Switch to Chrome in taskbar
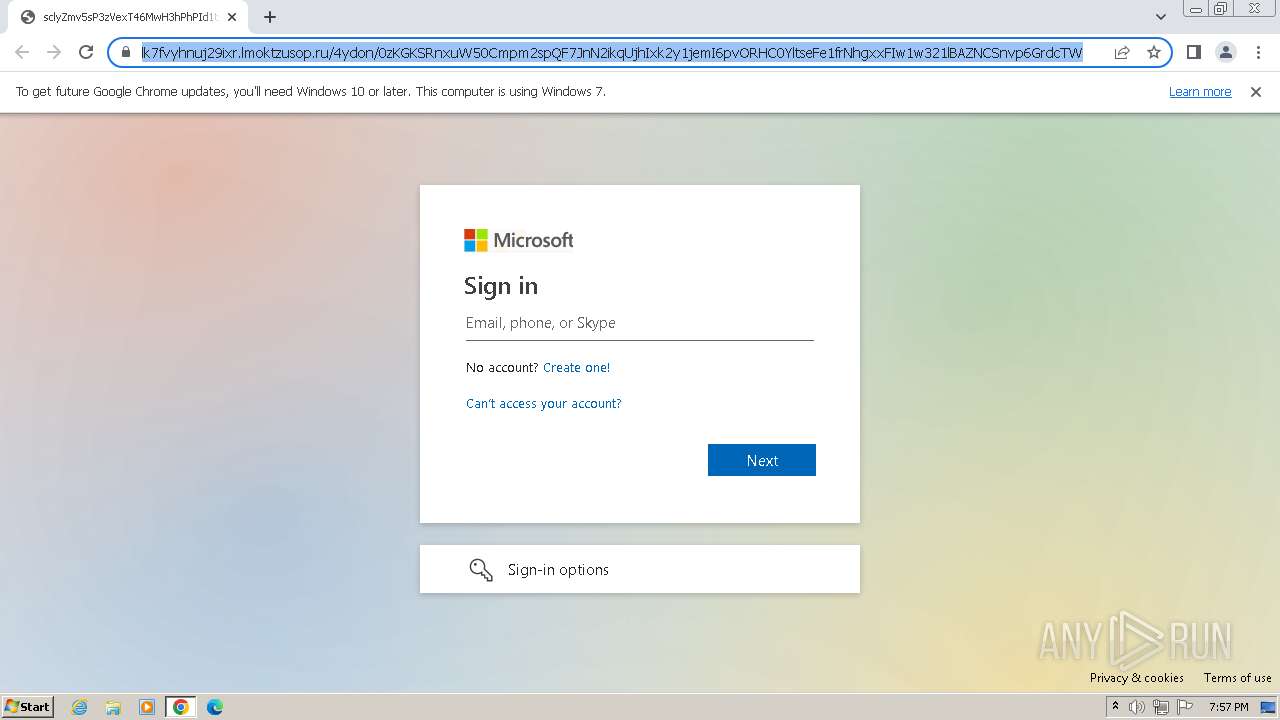The image size is (1280, 720). point(180,707)
